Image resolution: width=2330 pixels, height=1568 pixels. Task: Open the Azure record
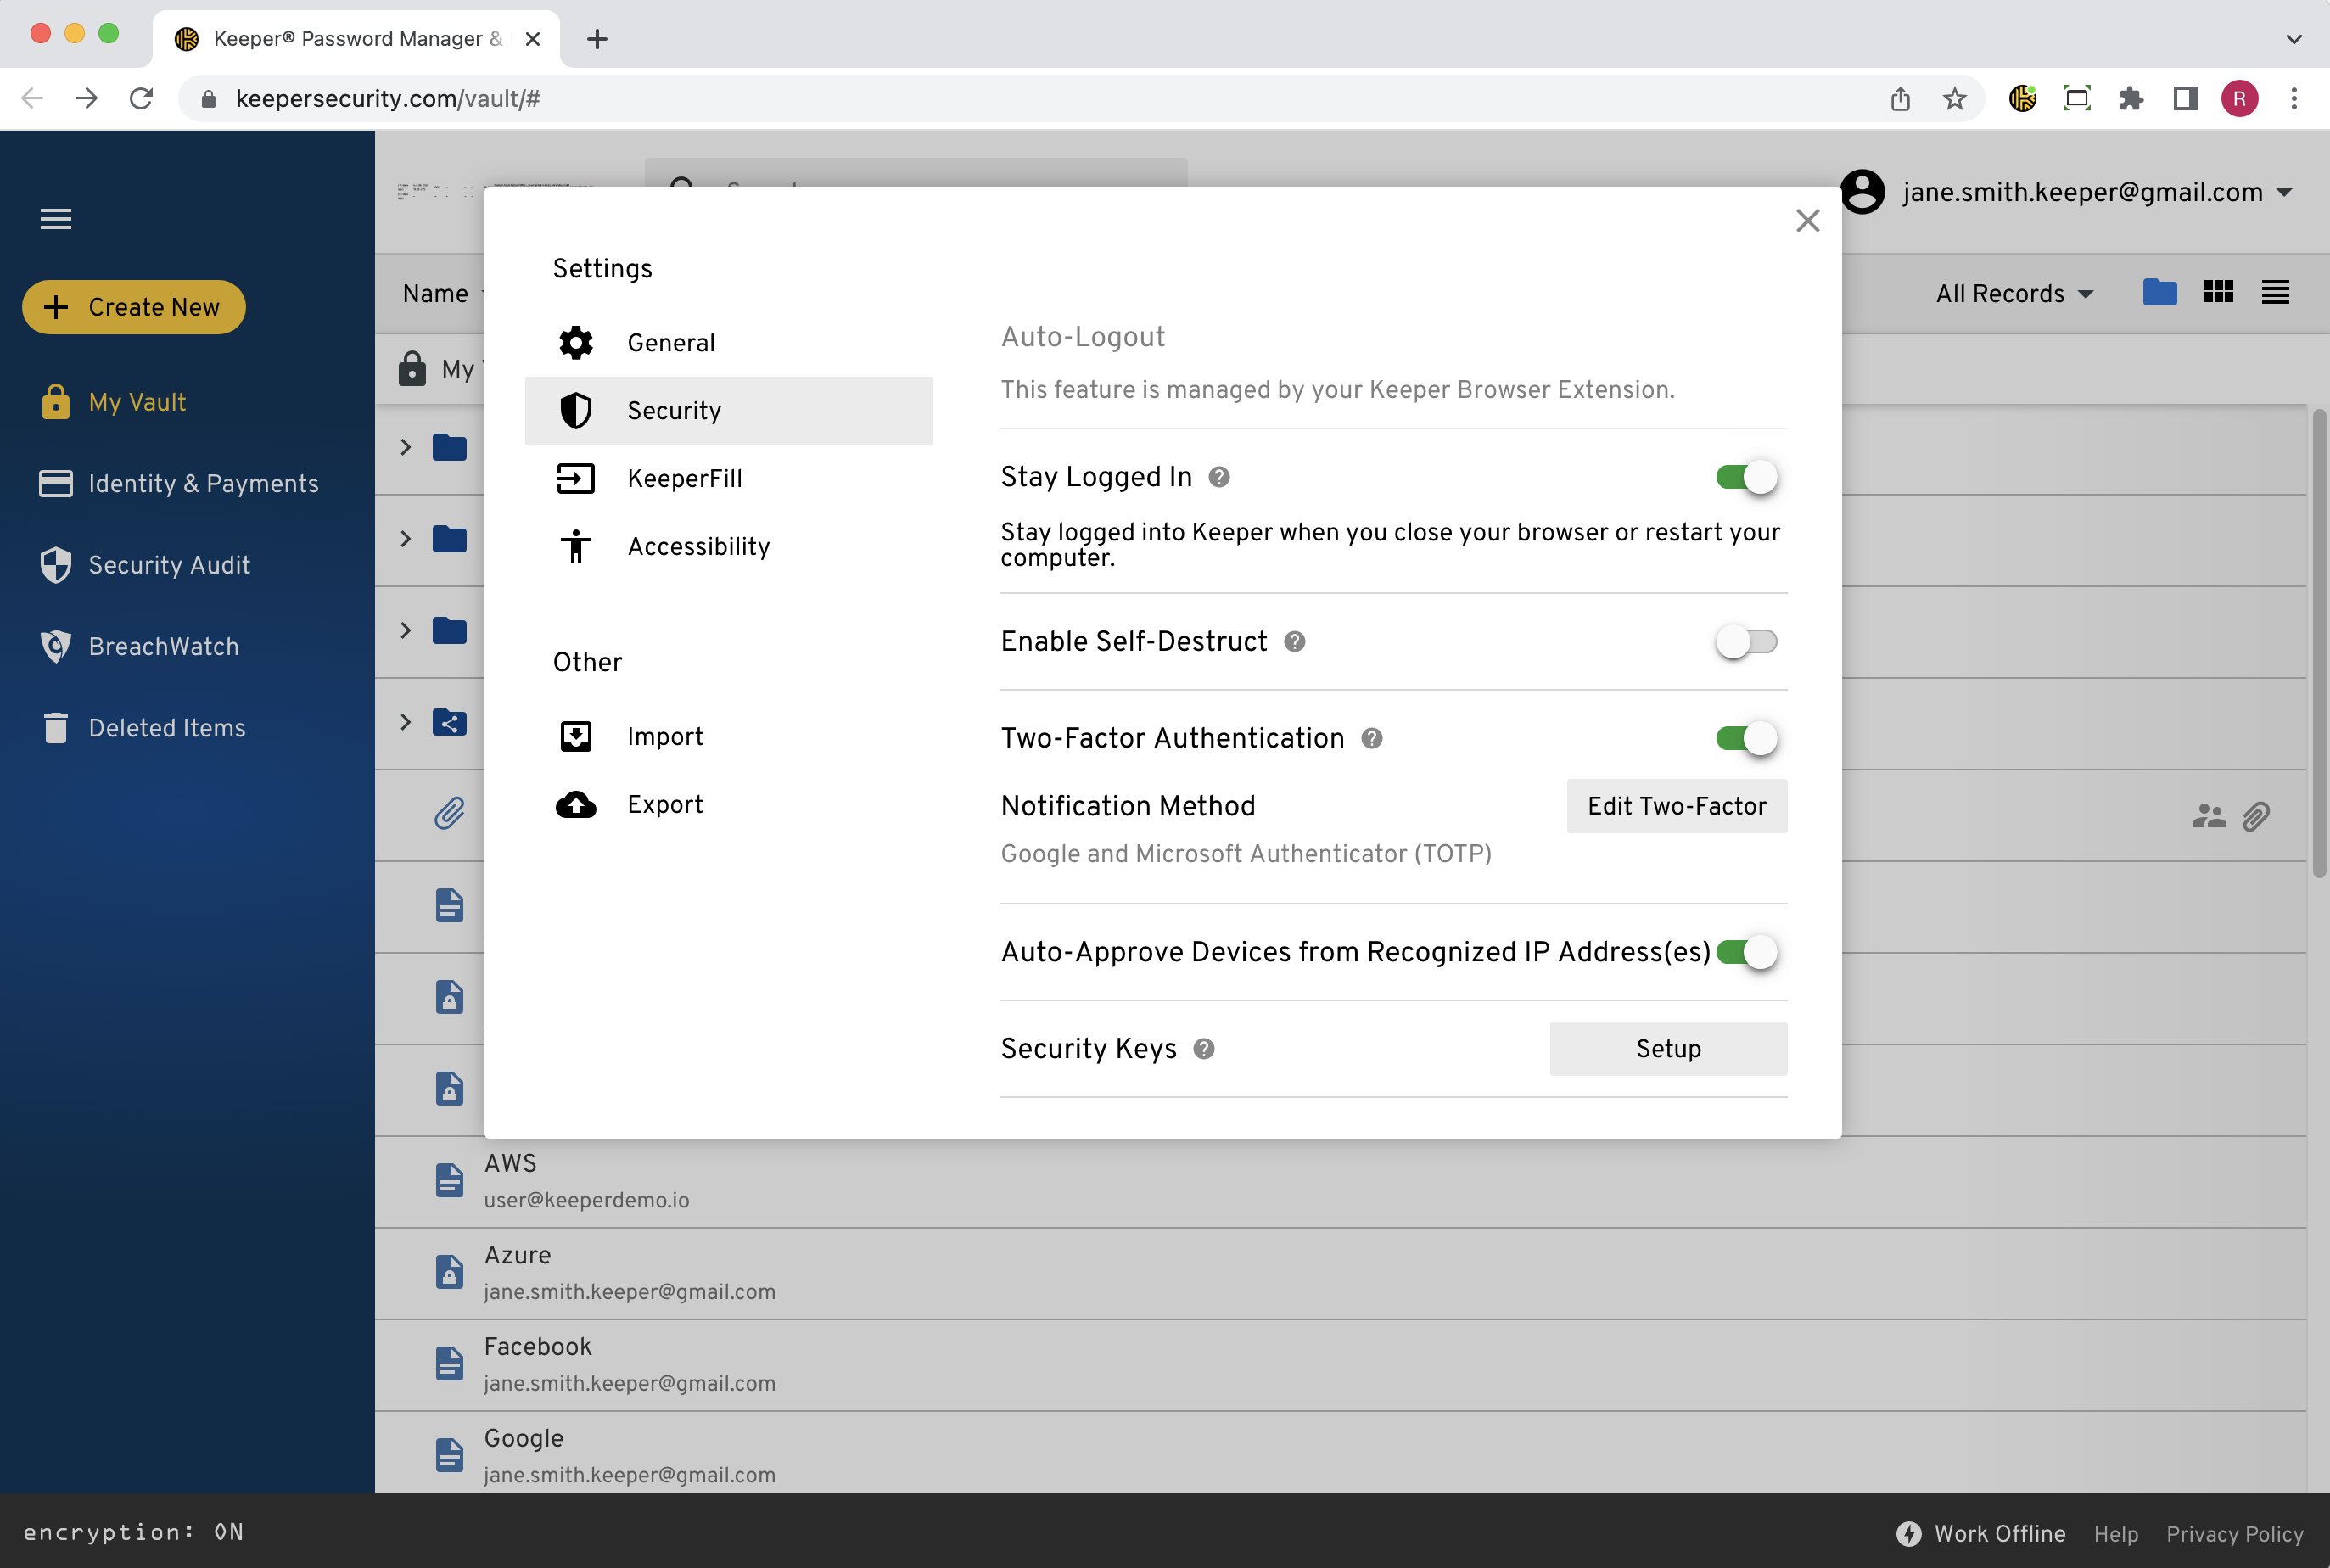1340,1273
